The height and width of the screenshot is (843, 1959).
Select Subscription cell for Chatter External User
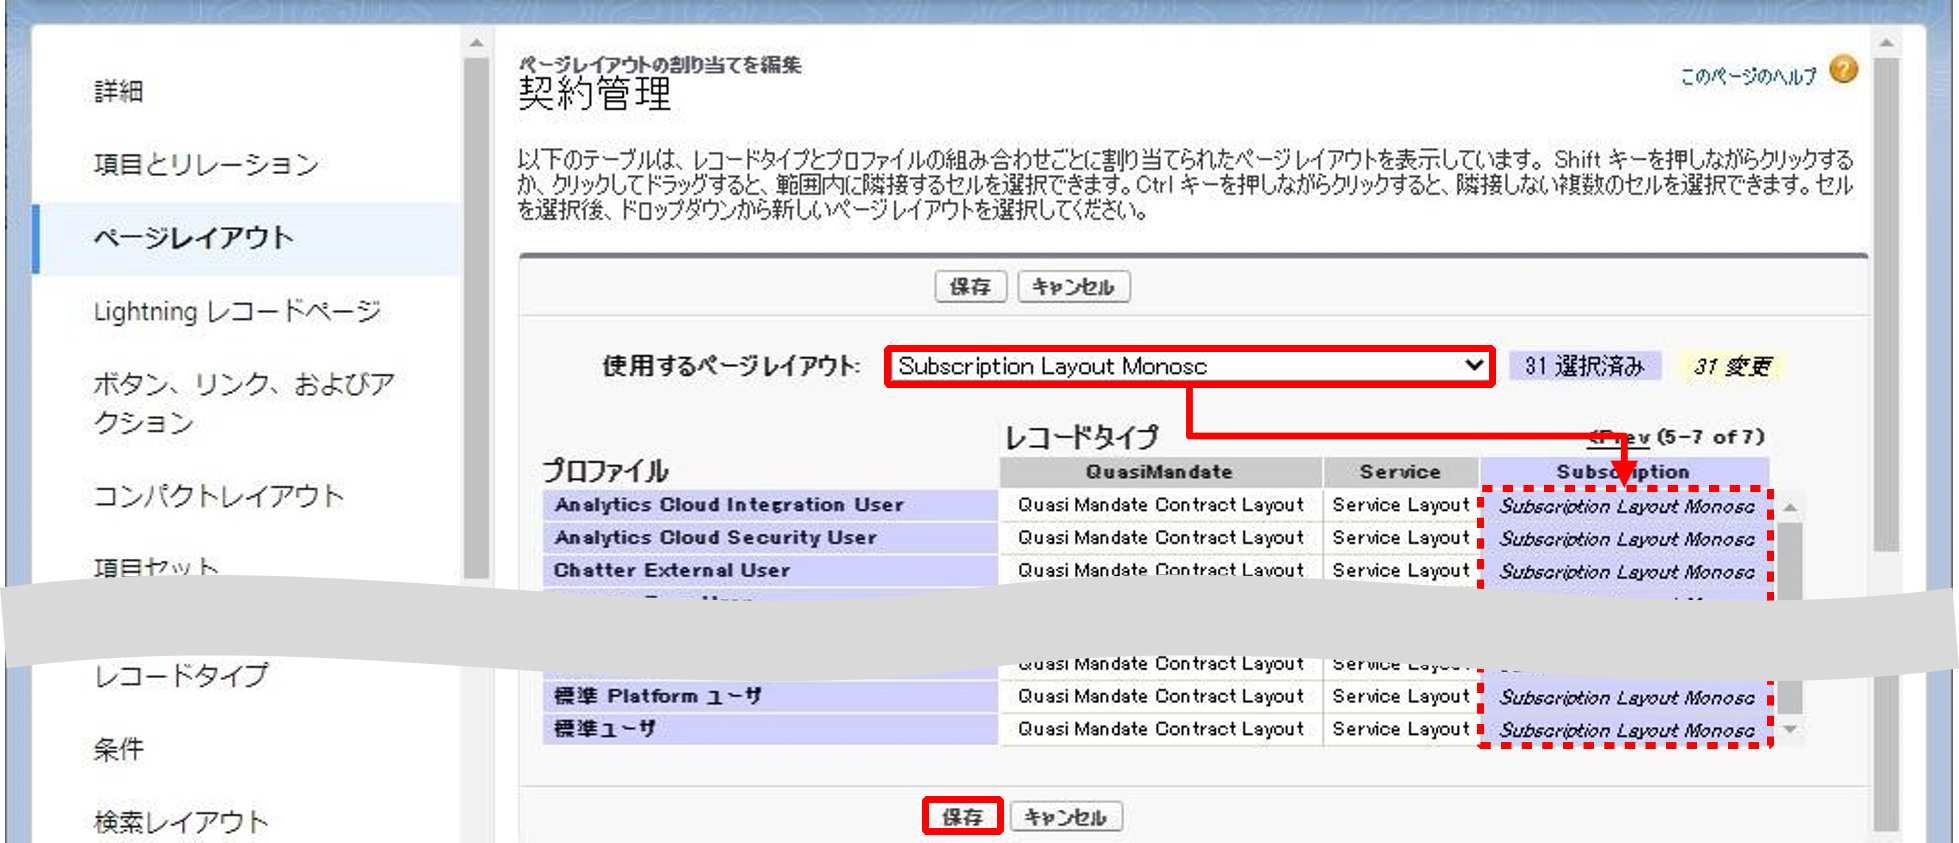pos(1627,572)
